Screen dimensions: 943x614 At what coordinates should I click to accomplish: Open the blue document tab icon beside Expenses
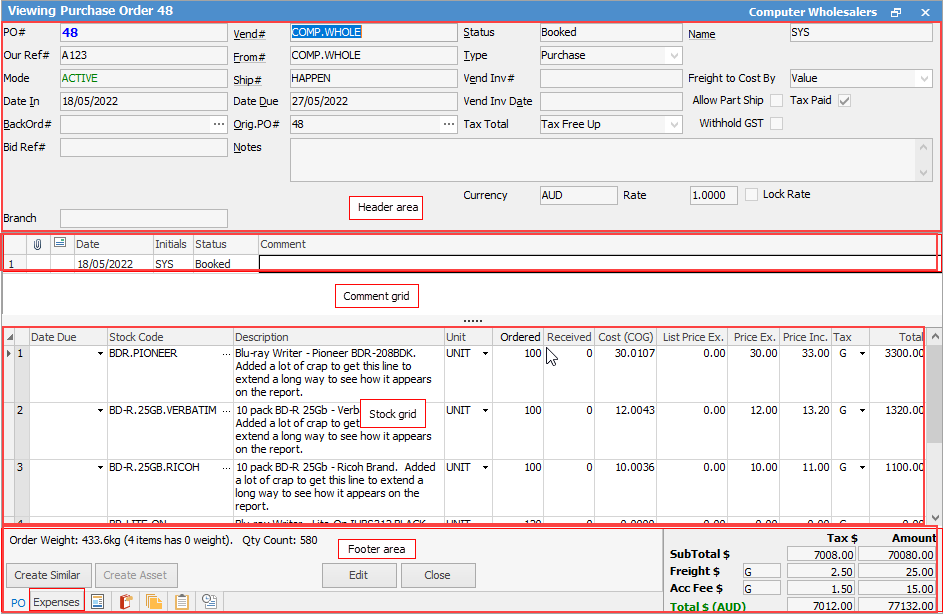pyautogui.click(x=98, y=601)
